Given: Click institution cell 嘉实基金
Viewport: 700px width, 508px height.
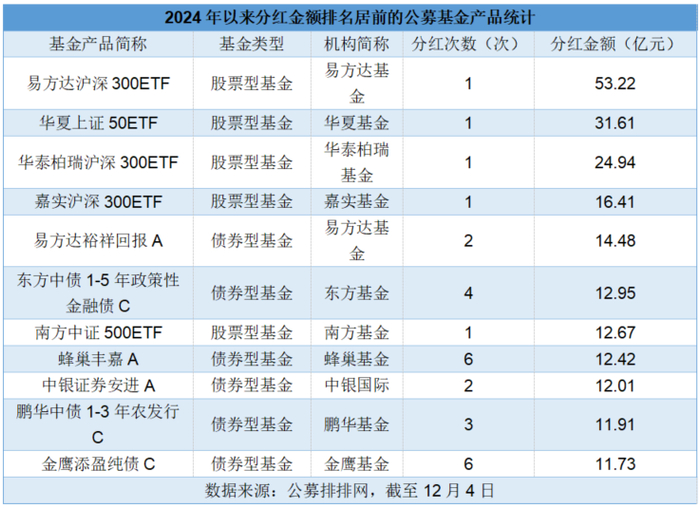Looking at the screenshot, I should (357, 202).
